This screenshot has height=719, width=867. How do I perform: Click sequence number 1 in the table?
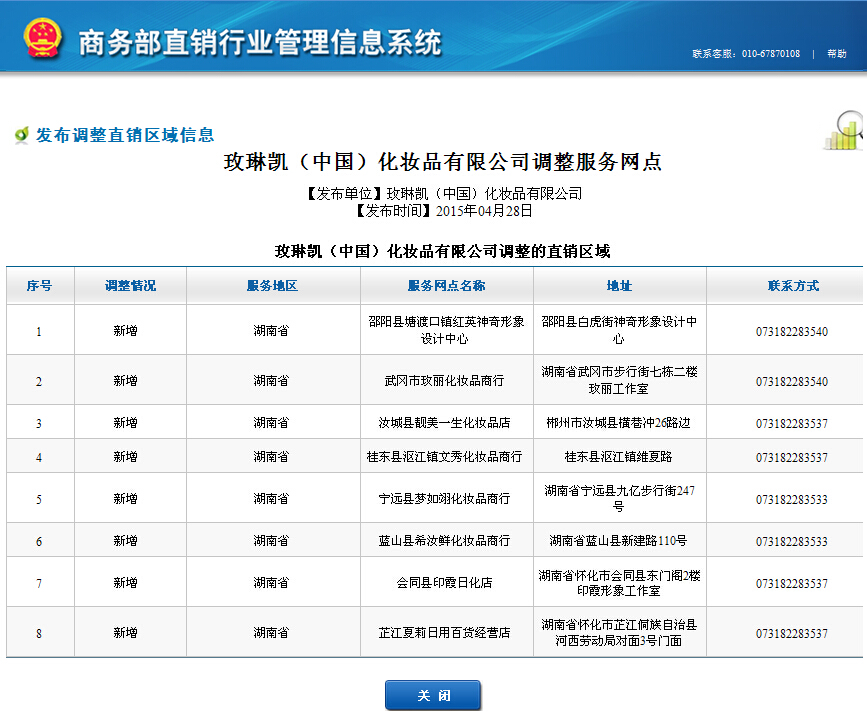(x=39, y=332)
